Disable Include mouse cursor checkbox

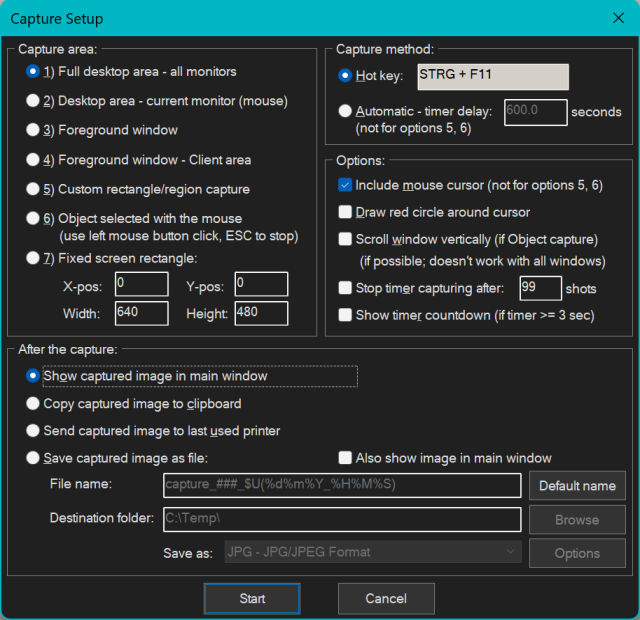pos(346,186)
